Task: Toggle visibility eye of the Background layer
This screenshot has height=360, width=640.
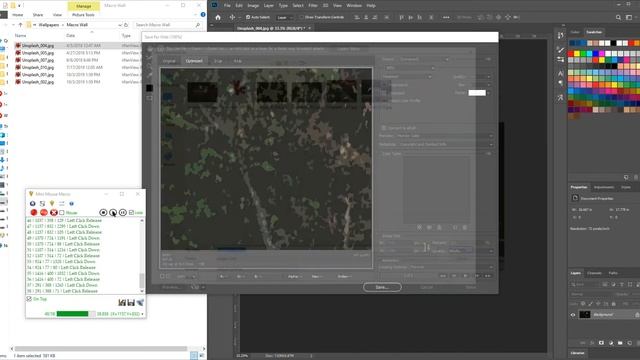Action: coord(573,315)
